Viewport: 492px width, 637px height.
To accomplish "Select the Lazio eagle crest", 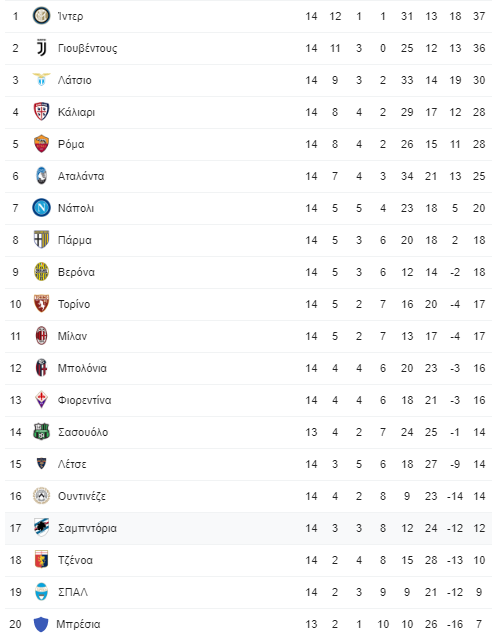I will point(41,80).
